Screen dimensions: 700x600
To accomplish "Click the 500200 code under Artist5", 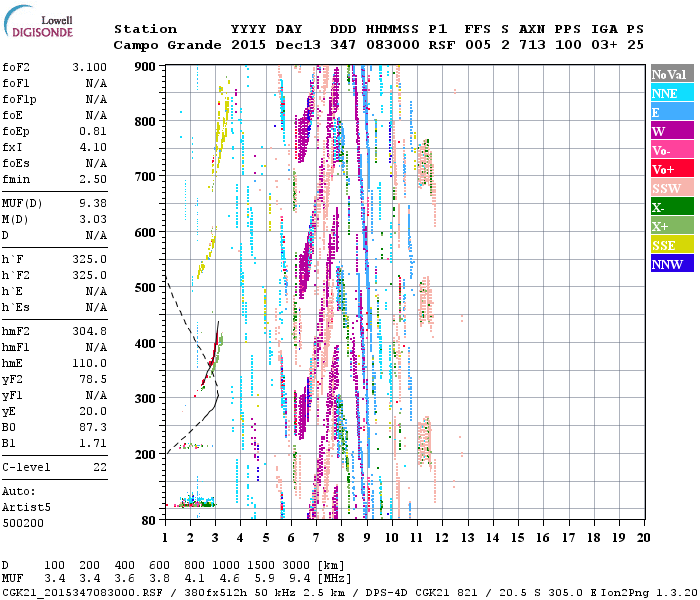I will [x=23, y=523].
